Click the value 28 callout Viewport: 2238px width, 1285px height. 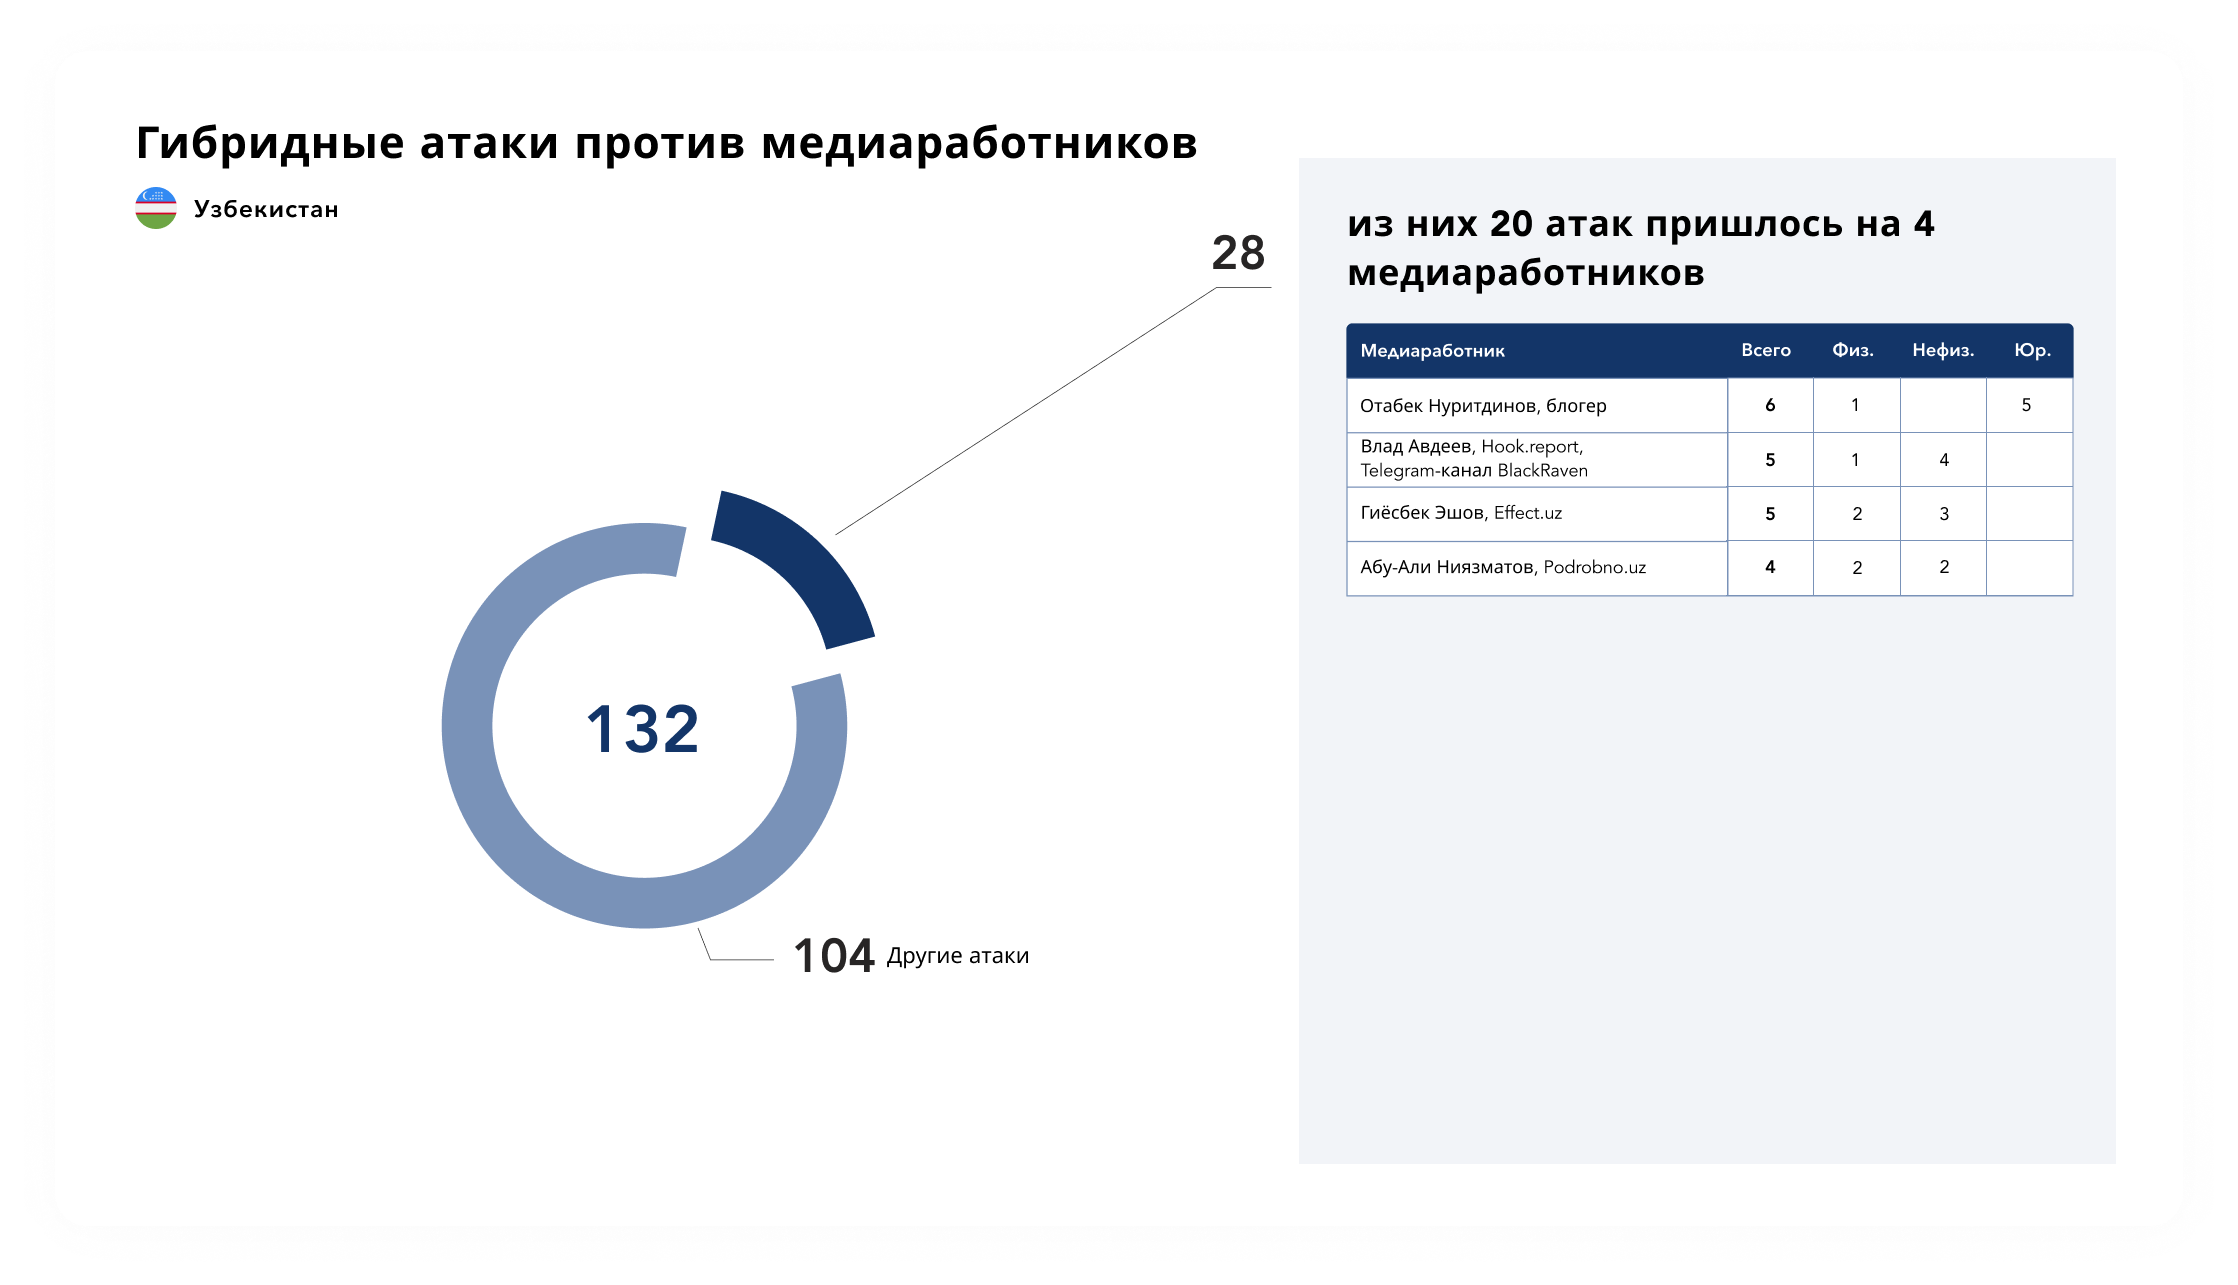coord(1238,253)
